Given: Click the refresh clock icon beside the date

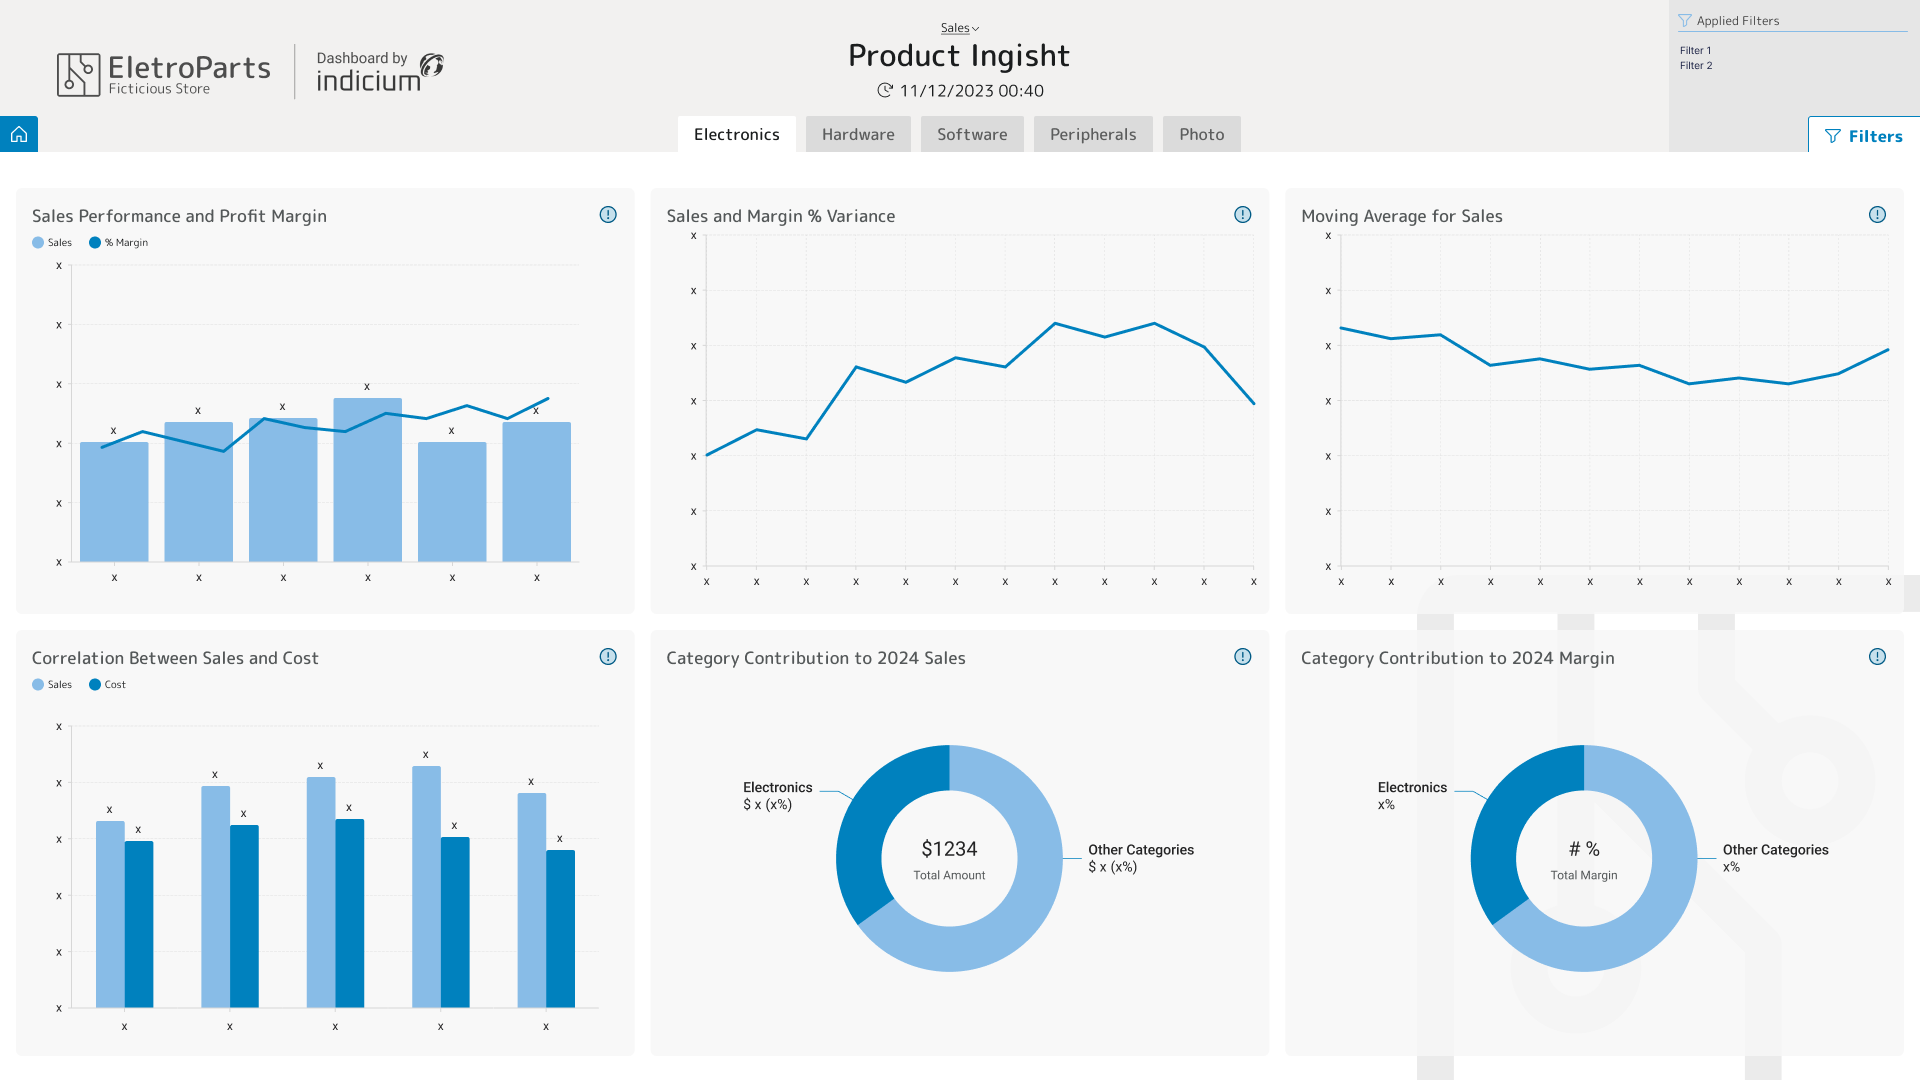Looking at the screenshot, I should tap(885, 91).
